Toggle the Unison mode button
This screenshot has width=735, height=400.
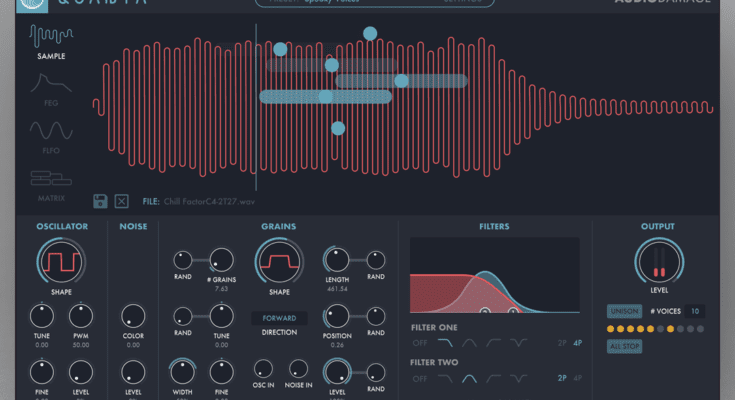pyautogui.click(x=624, y=311)
